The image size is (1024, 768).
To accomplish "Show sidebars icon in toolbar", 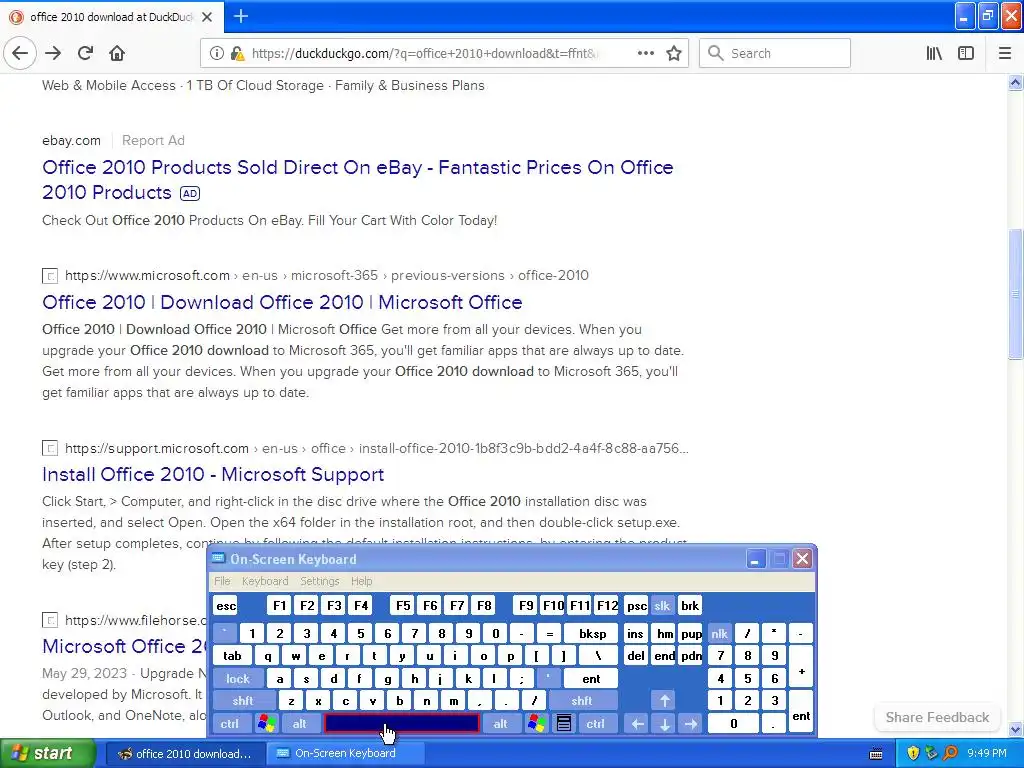I will pyautogui.click(x=966, y=54).
